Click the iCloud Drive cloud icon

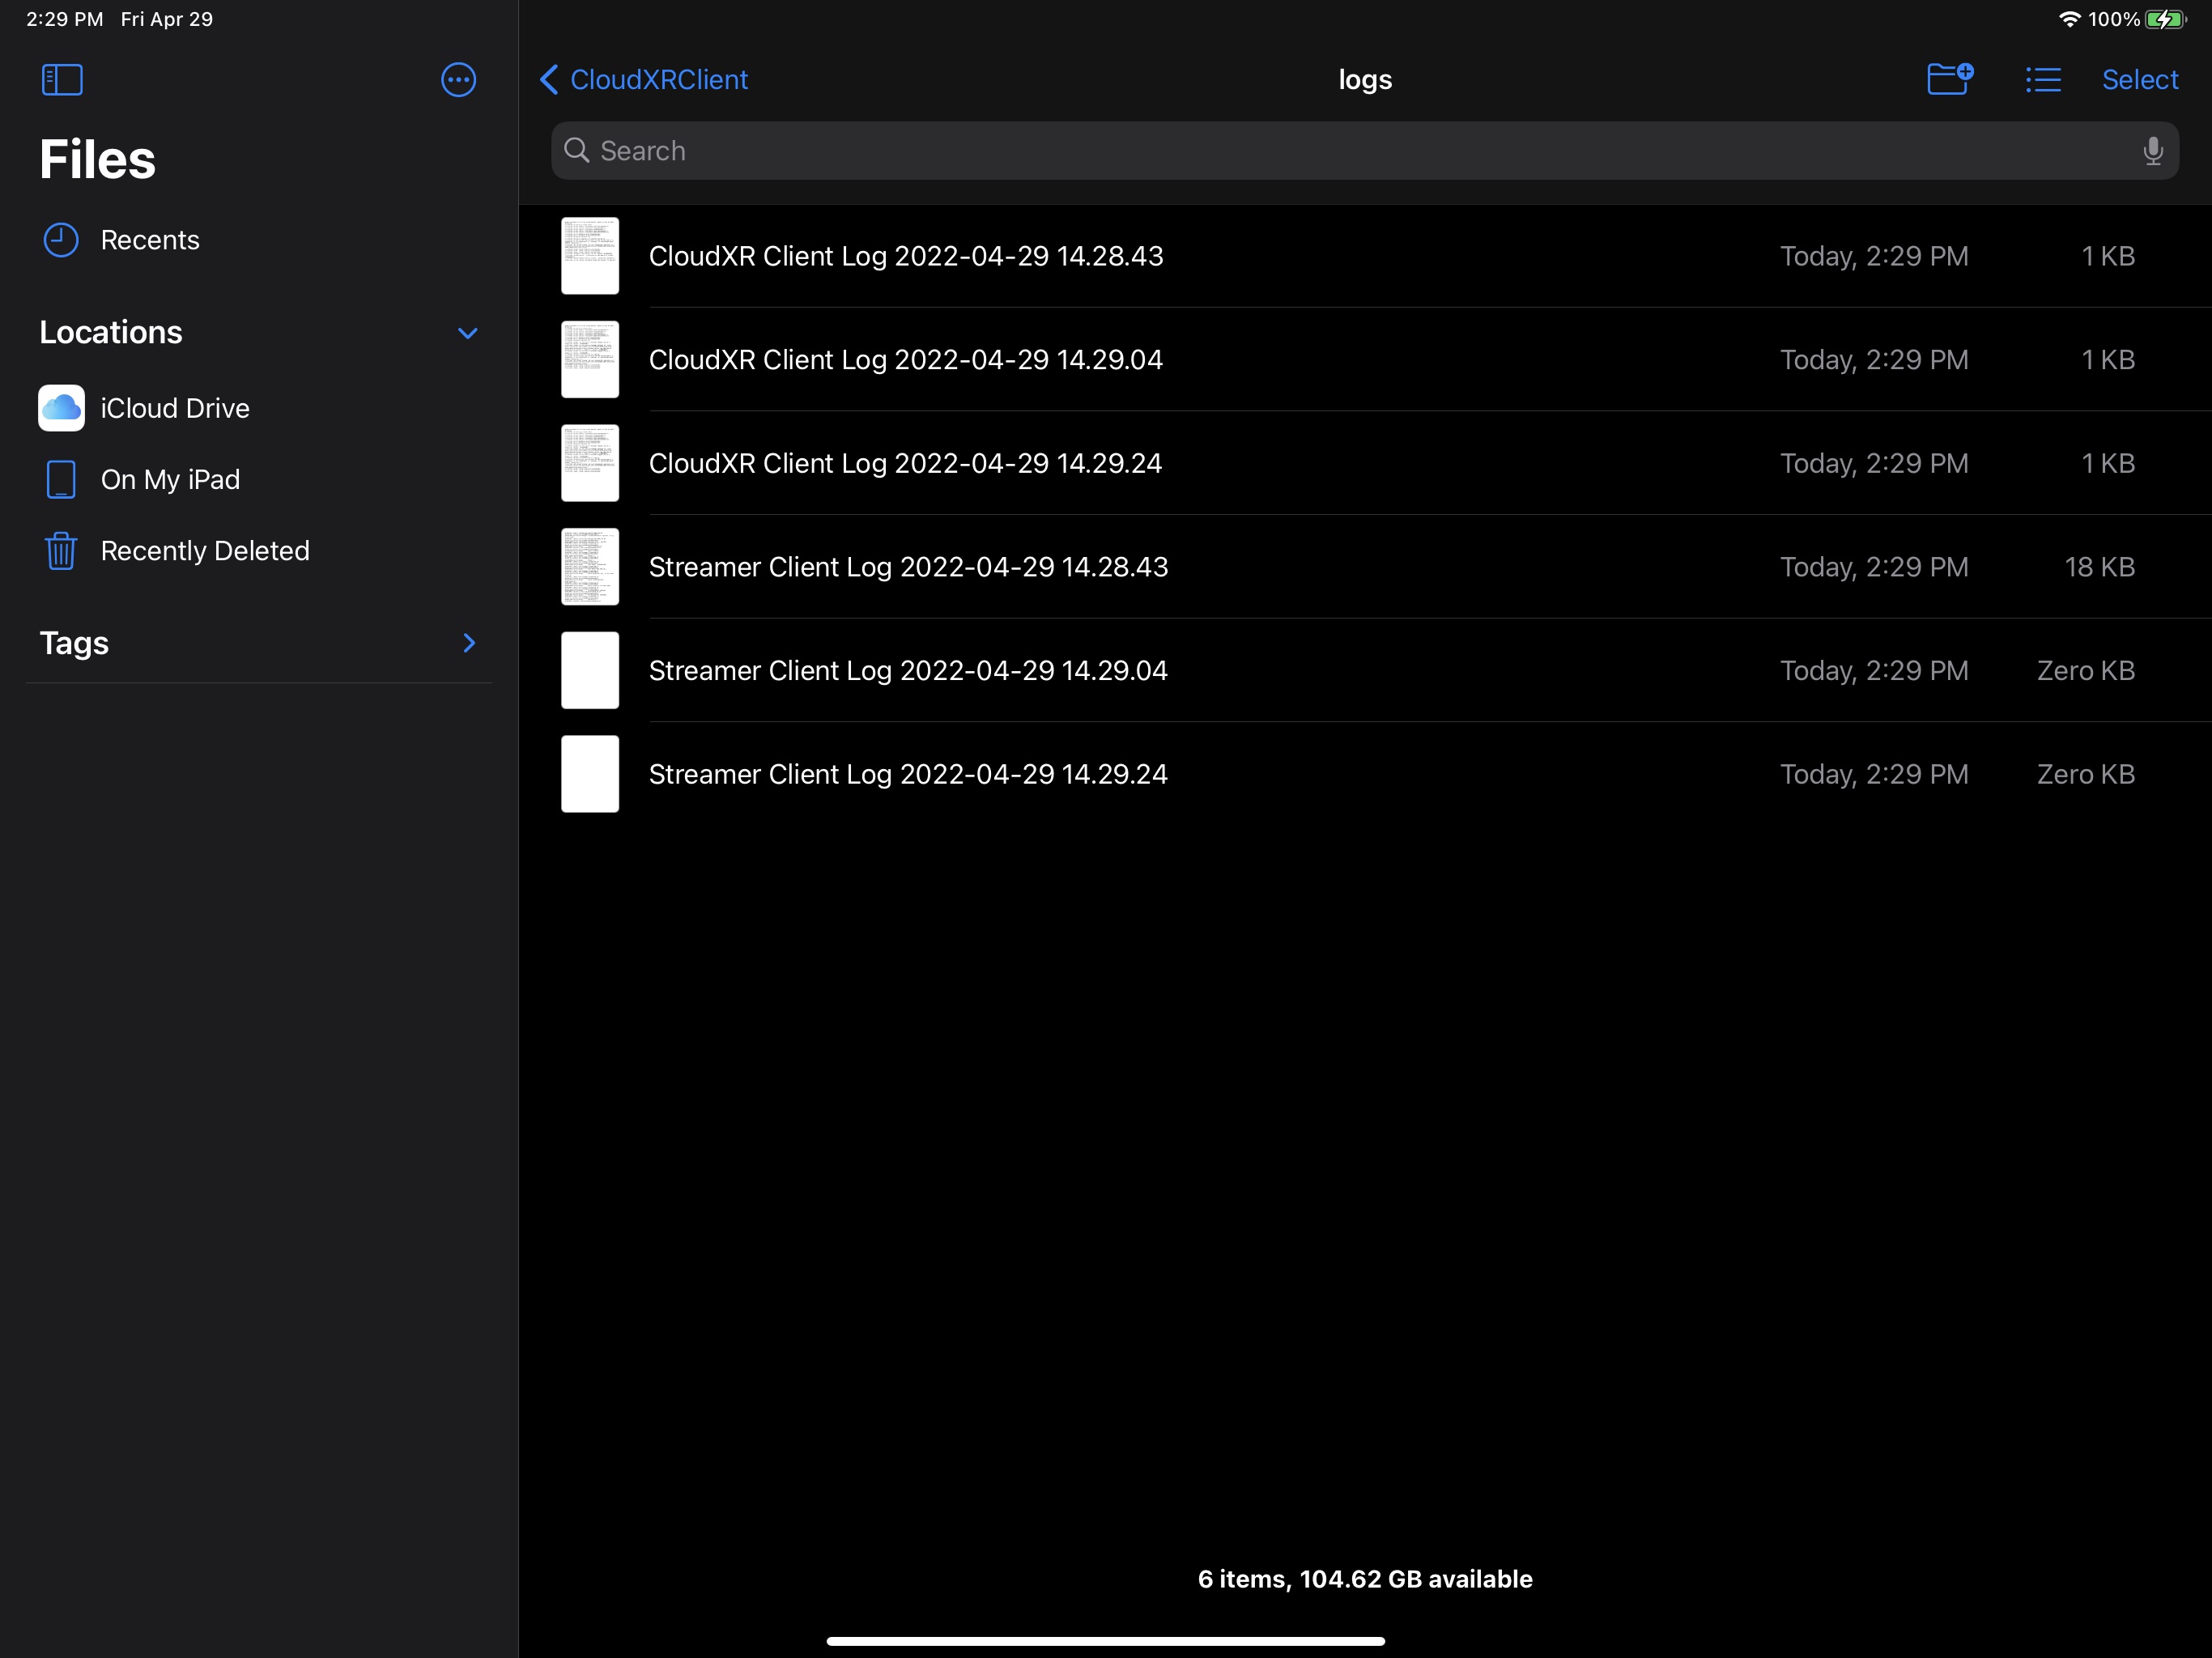61,408
